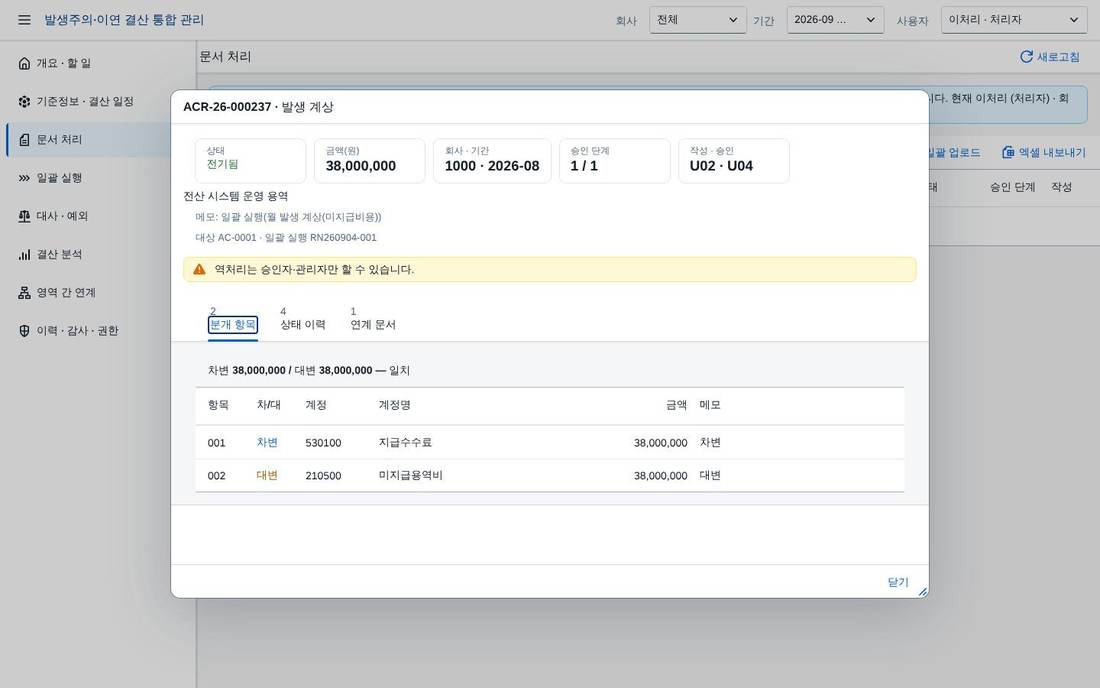
Task: Close the dialog with 닫기
Action: pyautogui.click(x=898, y=582)
